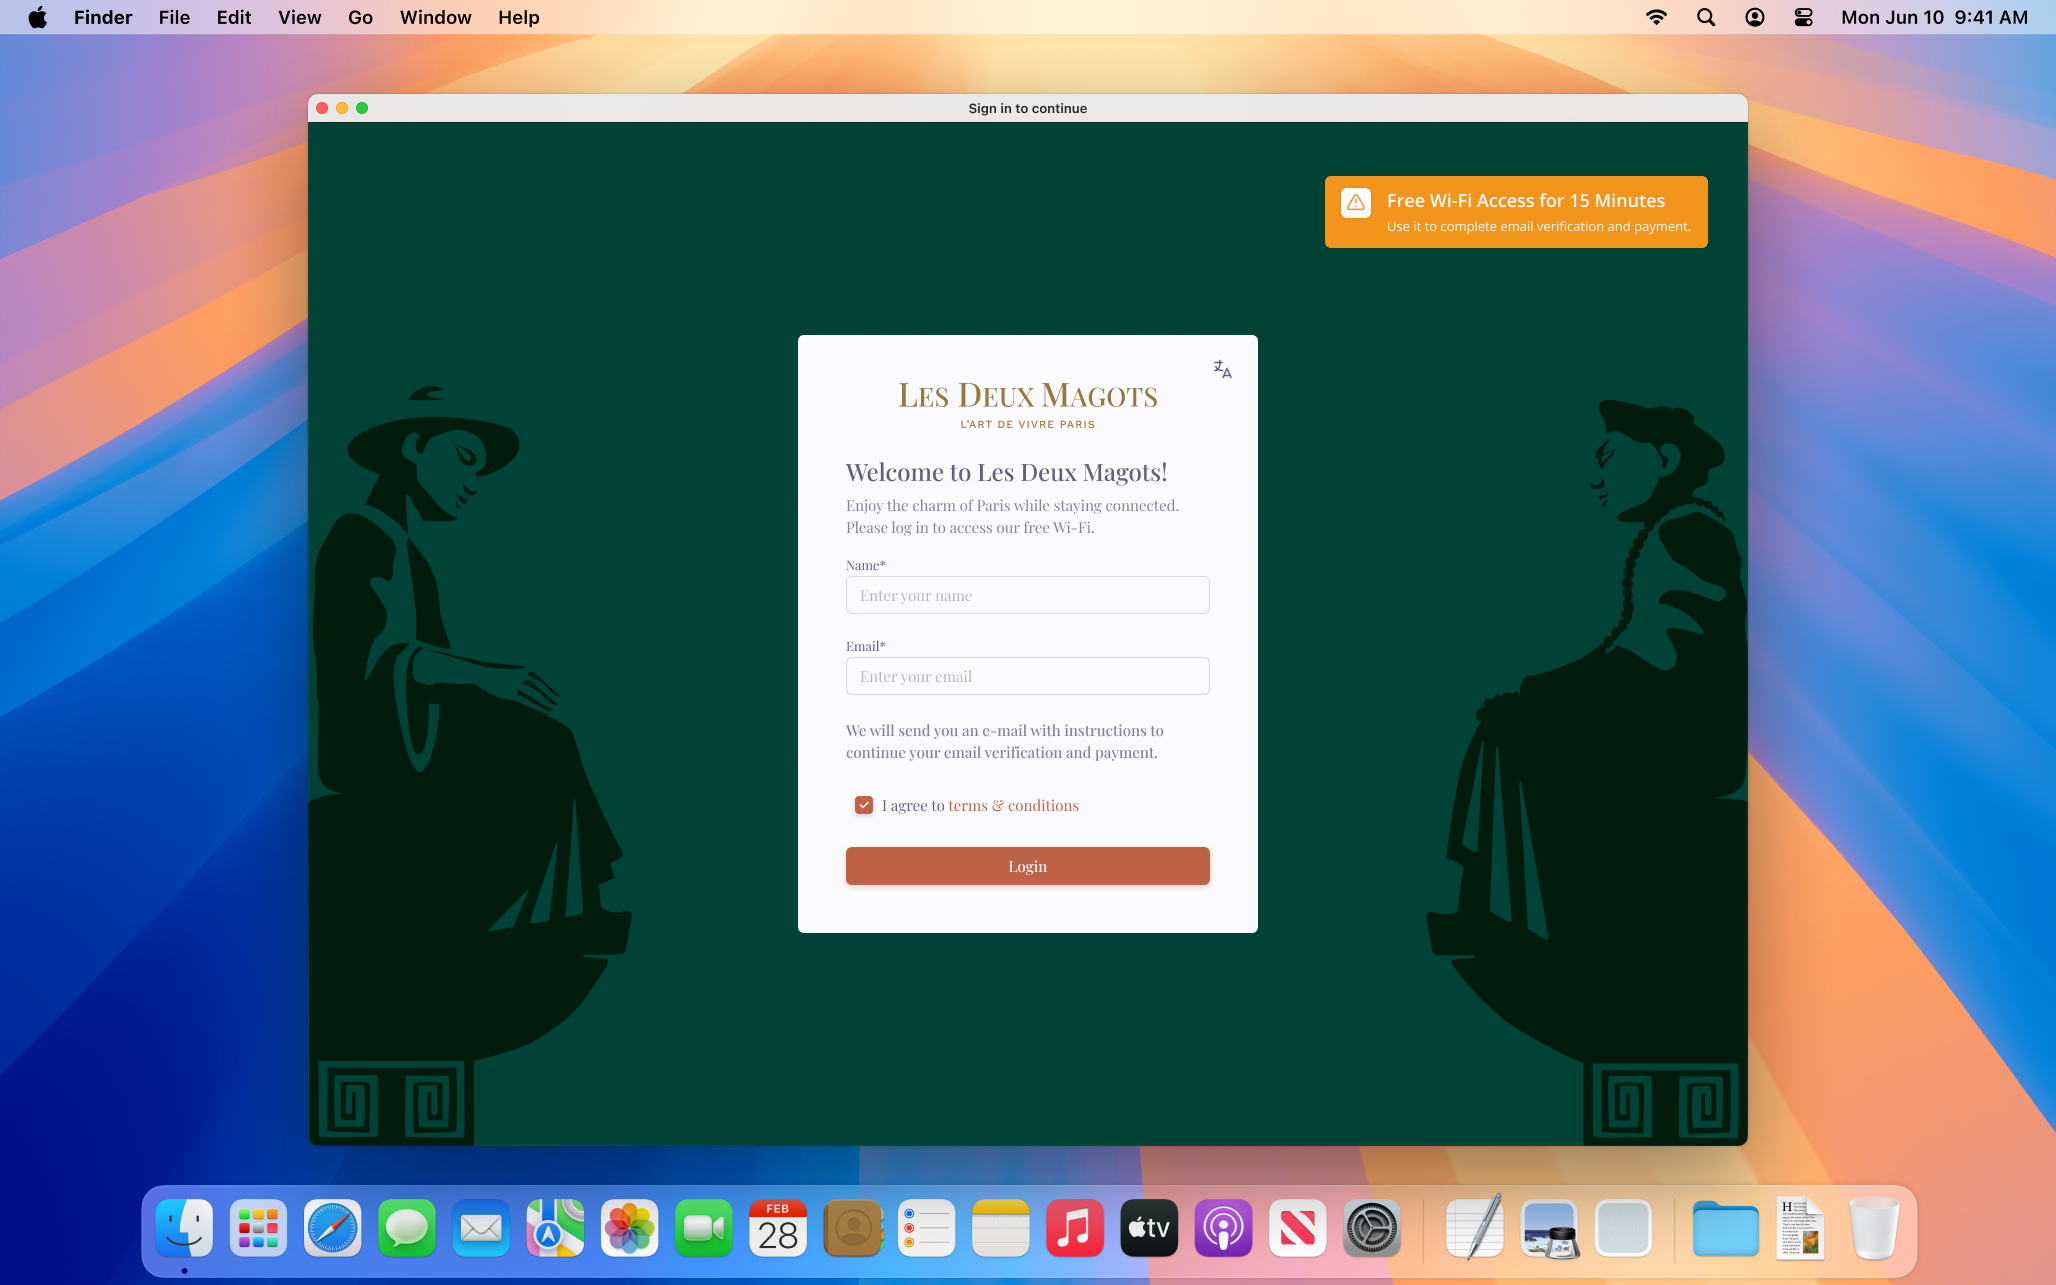
Task: Toggle the terms & conditions agreement checkbox
Action: click(x=864, y=805)
